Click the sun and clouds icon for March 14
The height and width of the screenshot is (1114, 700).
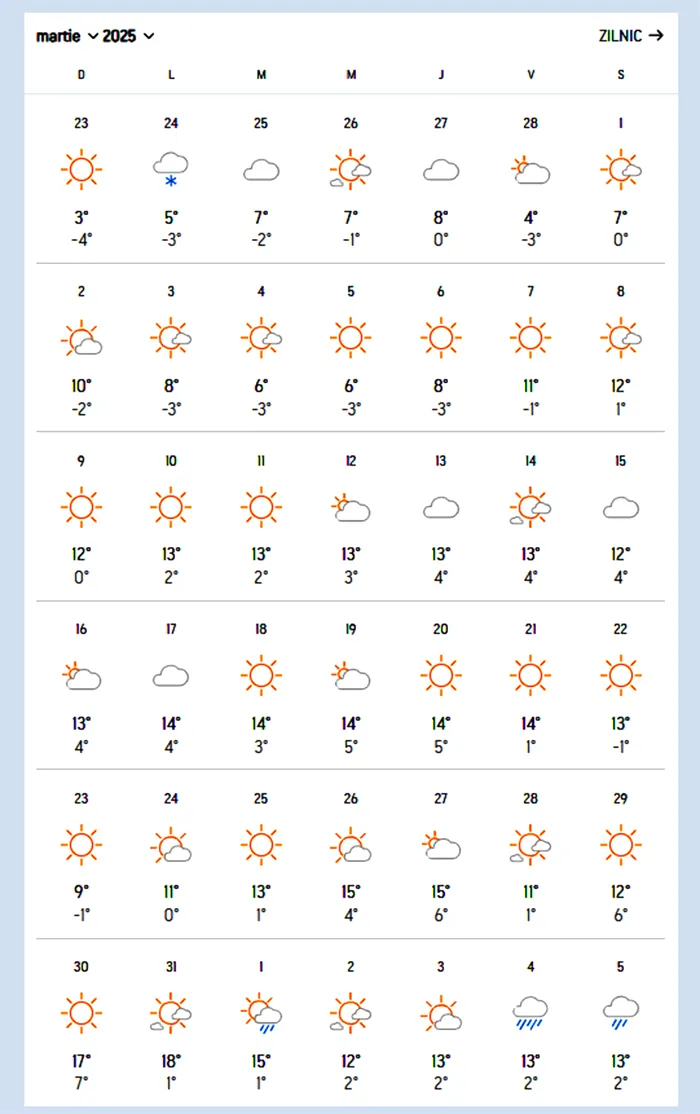pos(530,507)
